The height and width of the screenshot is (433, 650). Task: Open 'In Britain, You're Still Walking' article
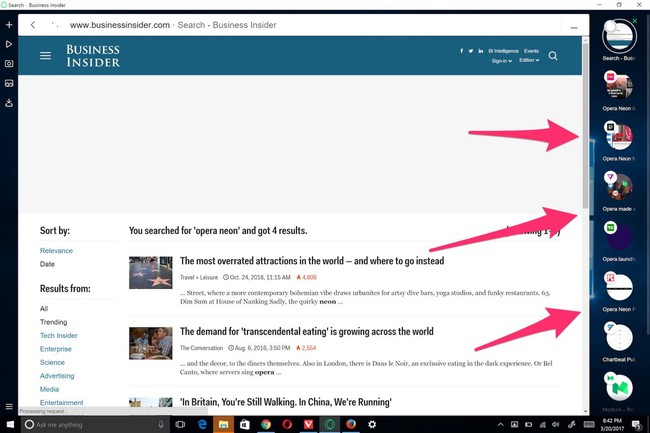click(x=286, y=402)
